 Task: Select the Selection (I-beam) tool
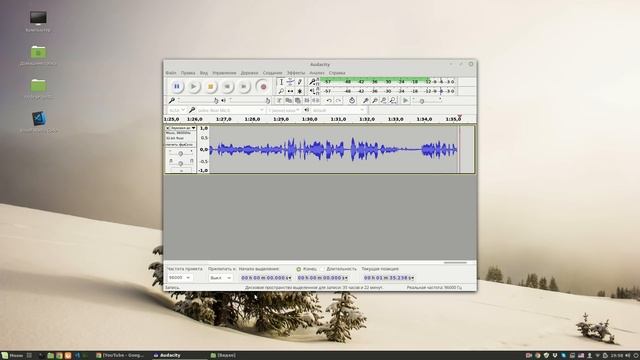[281, 82]
